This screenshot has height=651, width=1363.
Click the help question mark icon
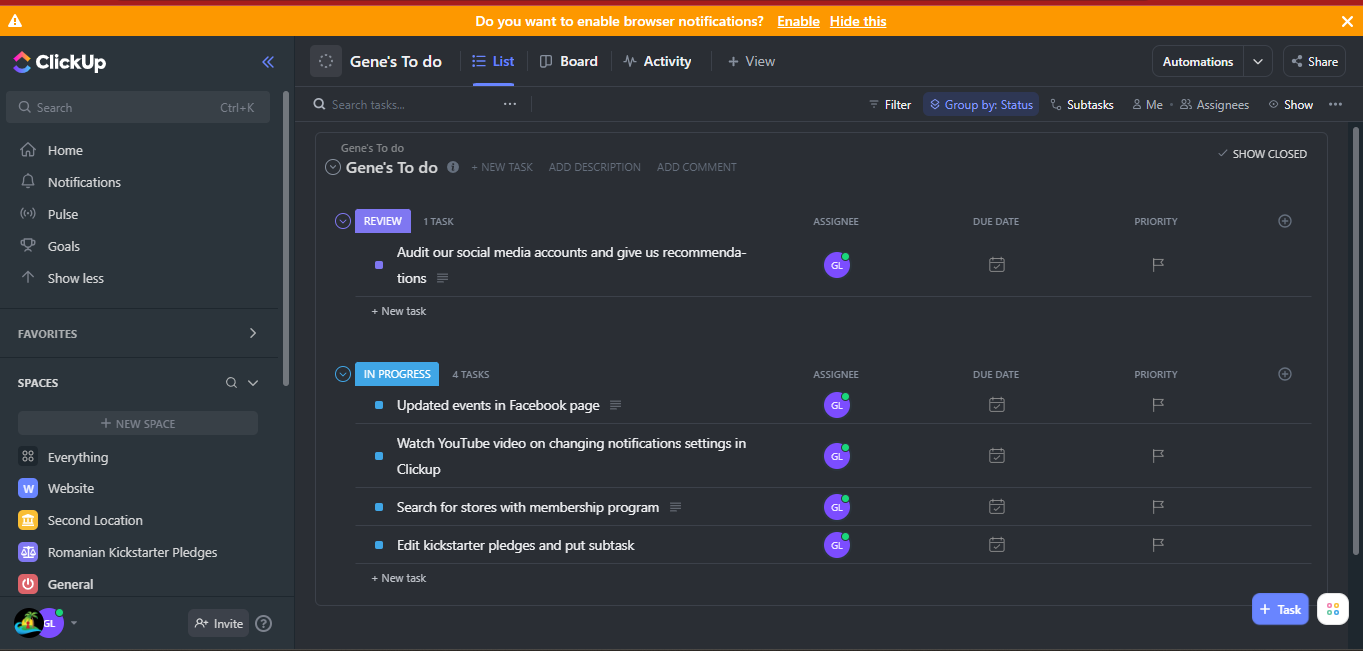[x=264, y=624]
